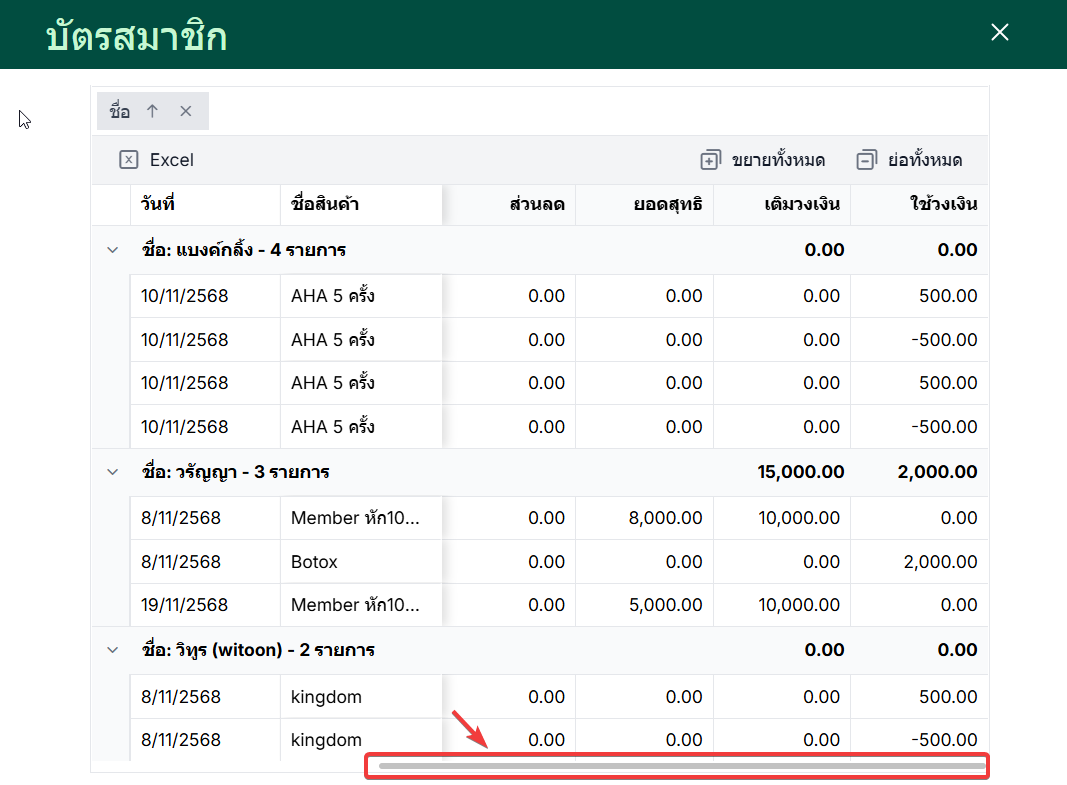The height and width of the screenshot is (785, 1067).
Task: Click the เติมวงเงิน column header
Action: click(x=800, y=205)
